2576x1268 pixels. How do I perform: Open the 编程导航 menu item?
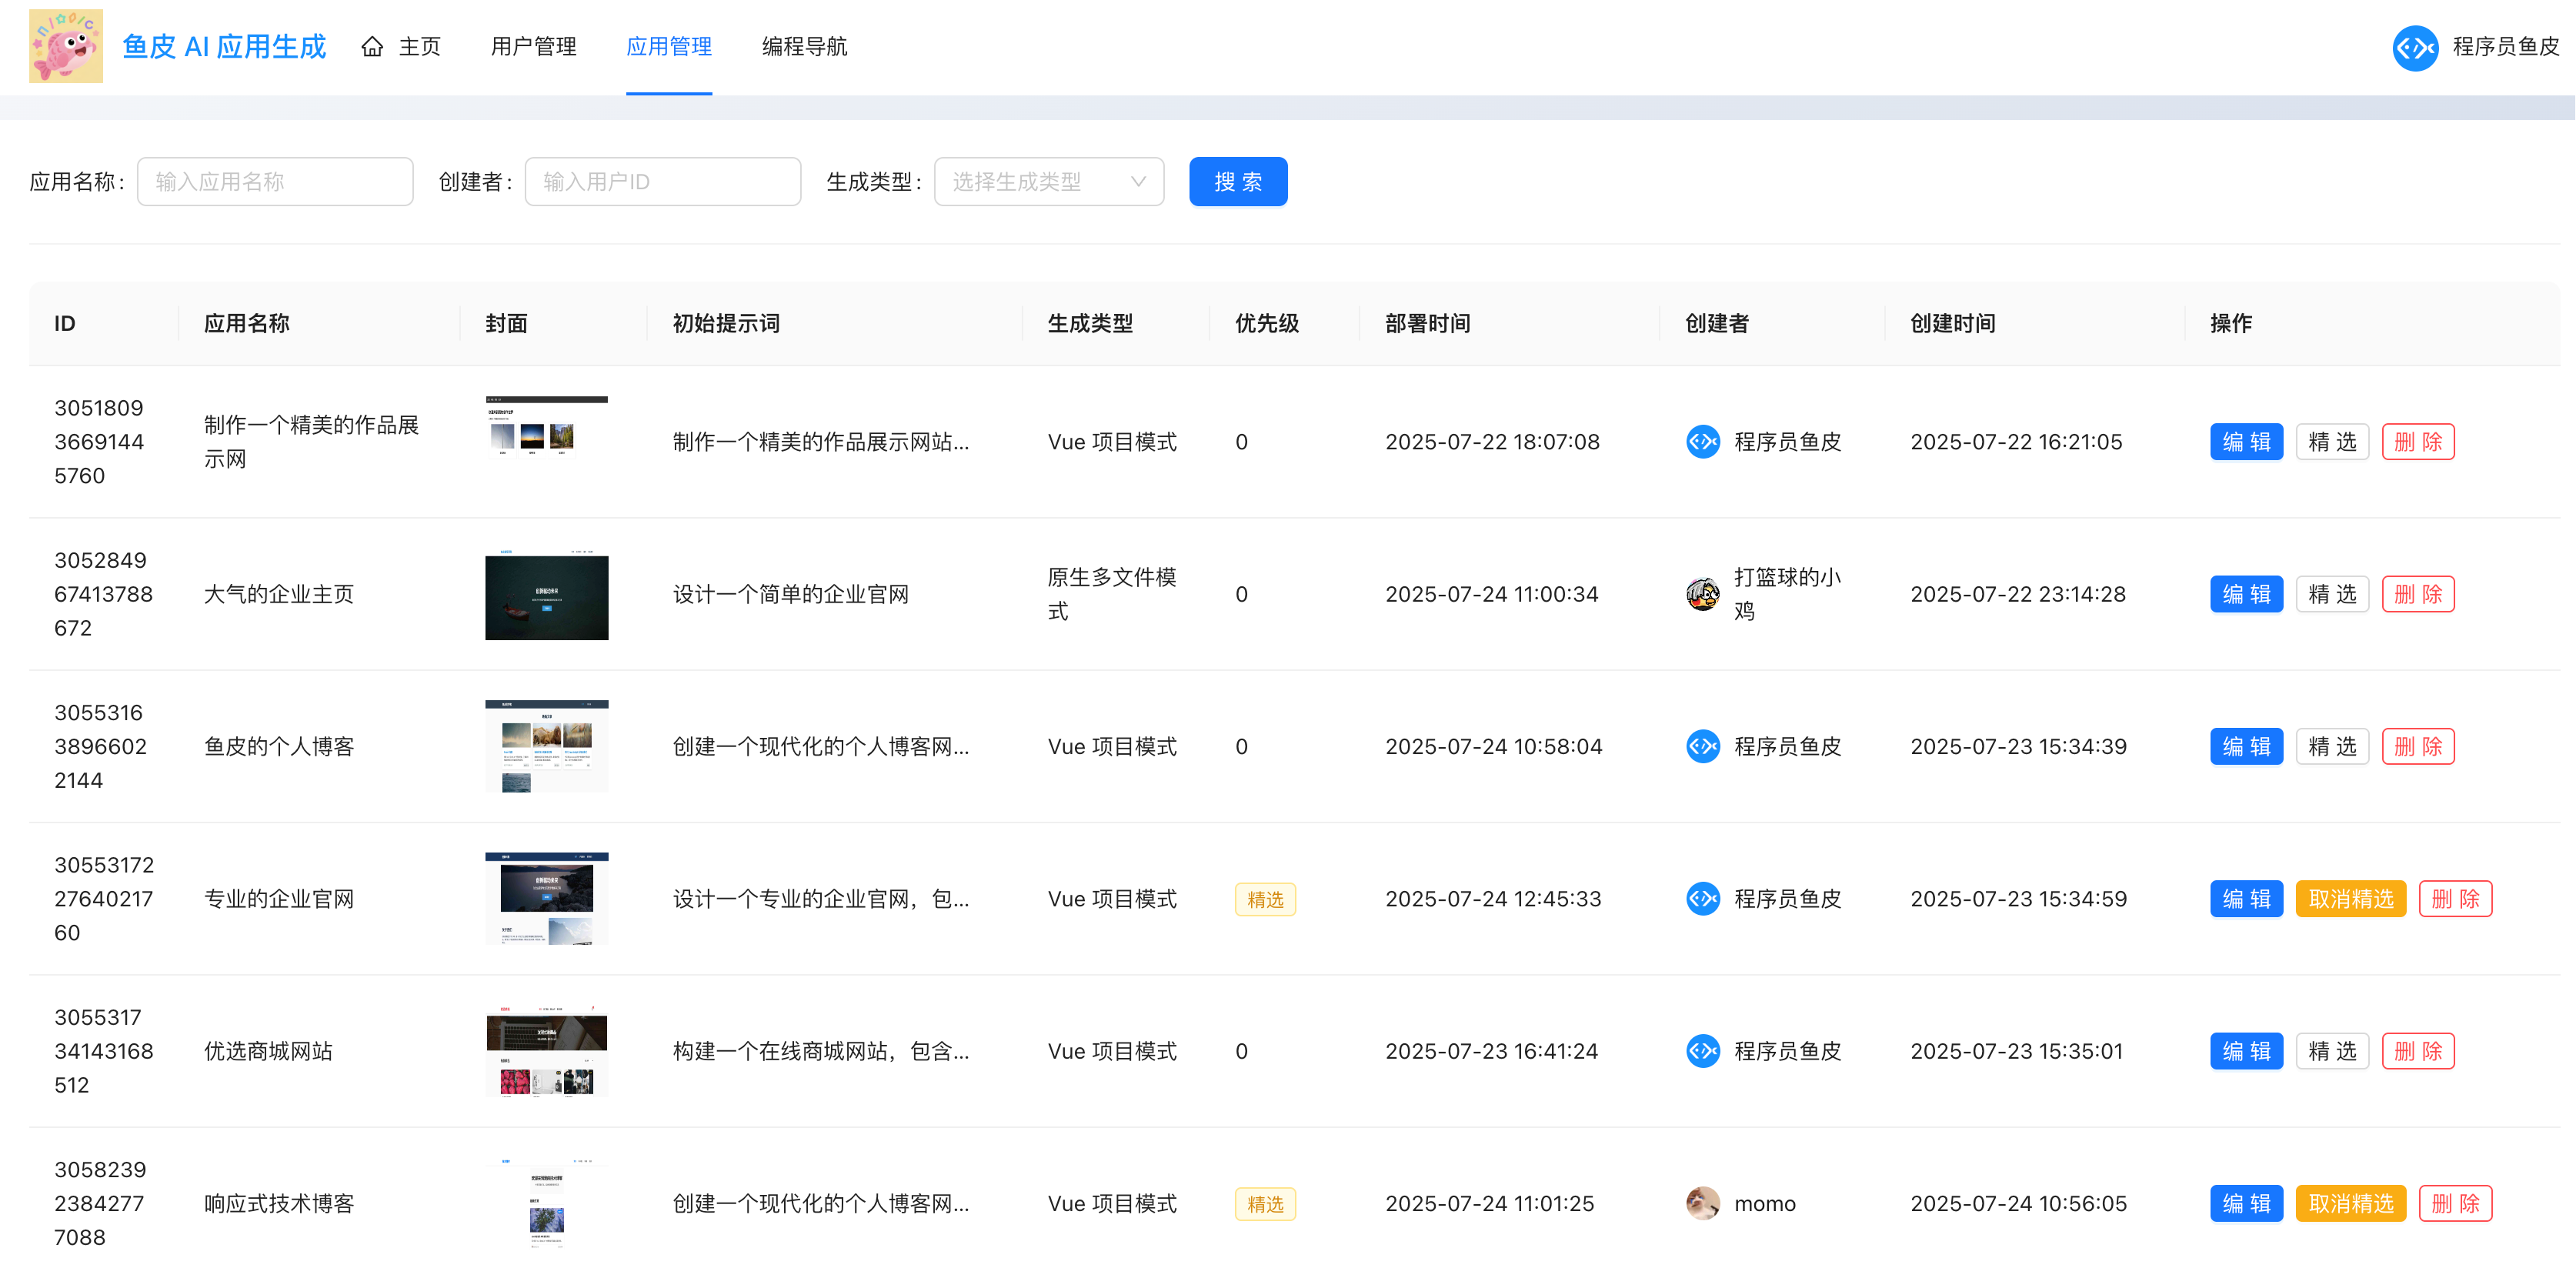pyautogui.click(x=804, y=46)
